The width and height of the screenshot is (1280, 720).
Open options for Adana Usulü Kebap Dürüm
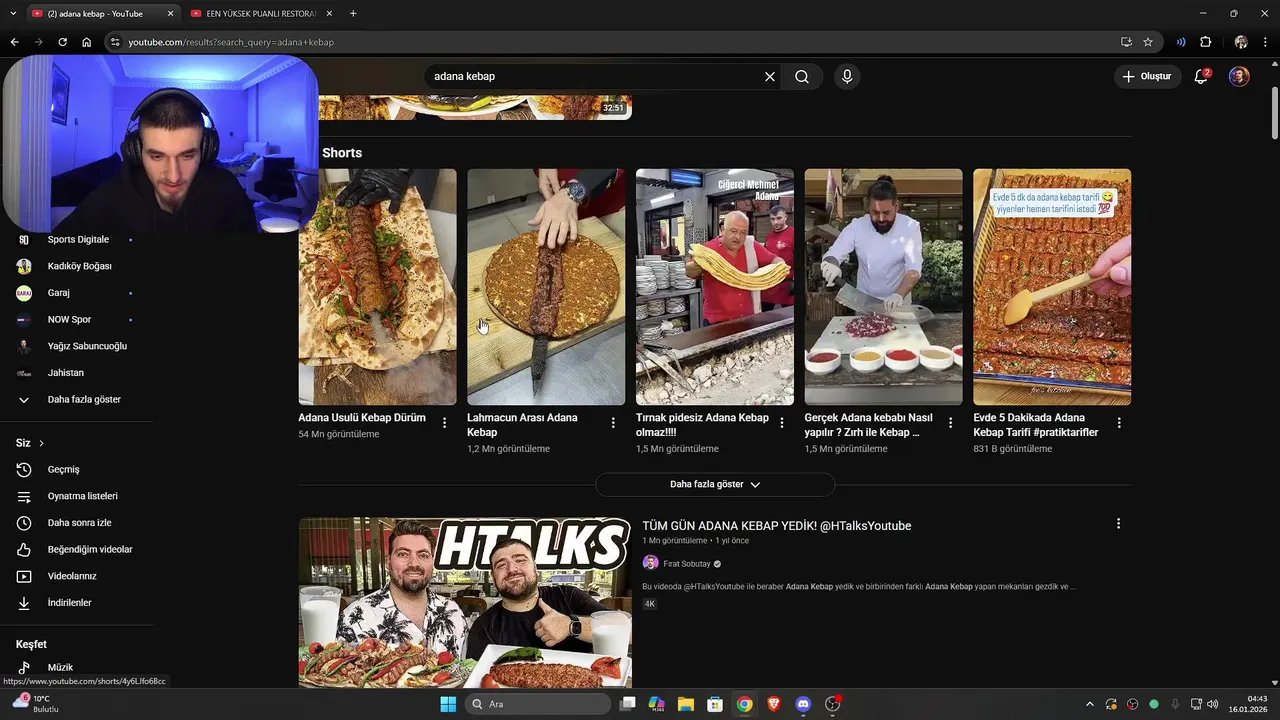[444, 423]
